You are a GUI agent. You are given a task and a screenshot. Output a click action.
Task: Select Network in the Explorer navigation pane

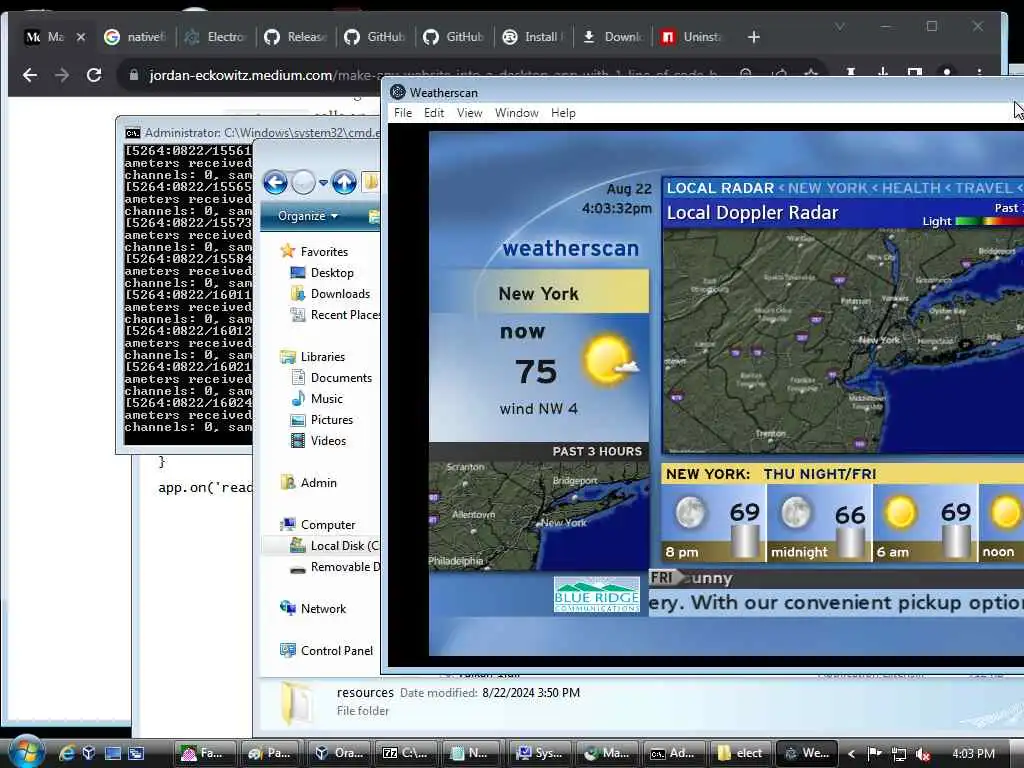(x=323, y=609)
